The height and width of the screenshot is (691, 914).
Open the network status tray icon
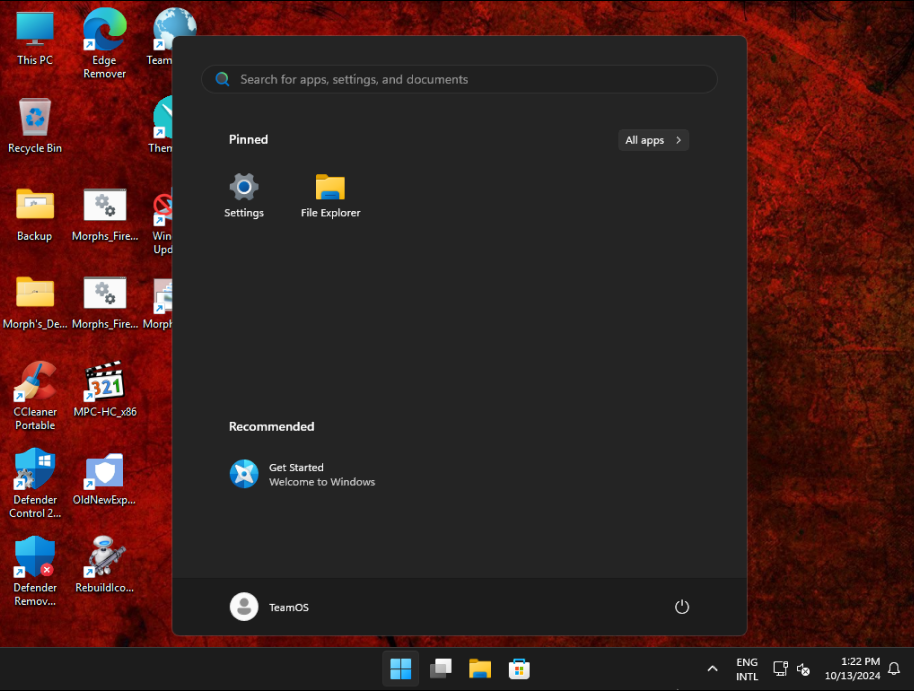(x=780, y=669)
